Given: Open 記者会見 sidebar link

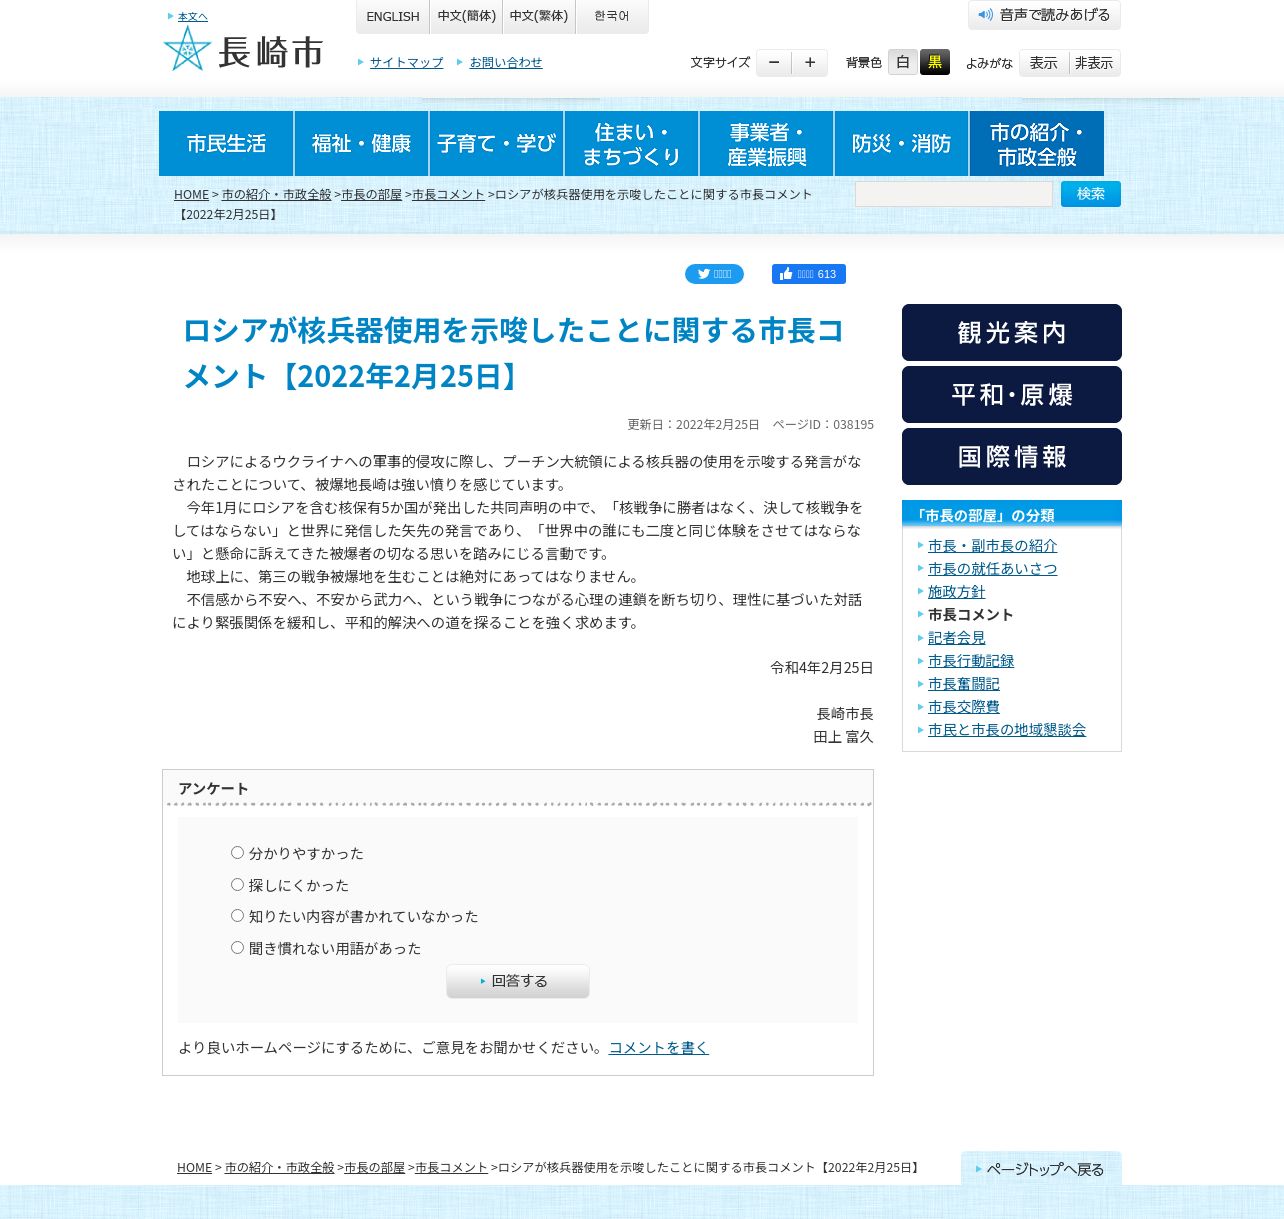Looking at the screenshot, I should (956, 638).
